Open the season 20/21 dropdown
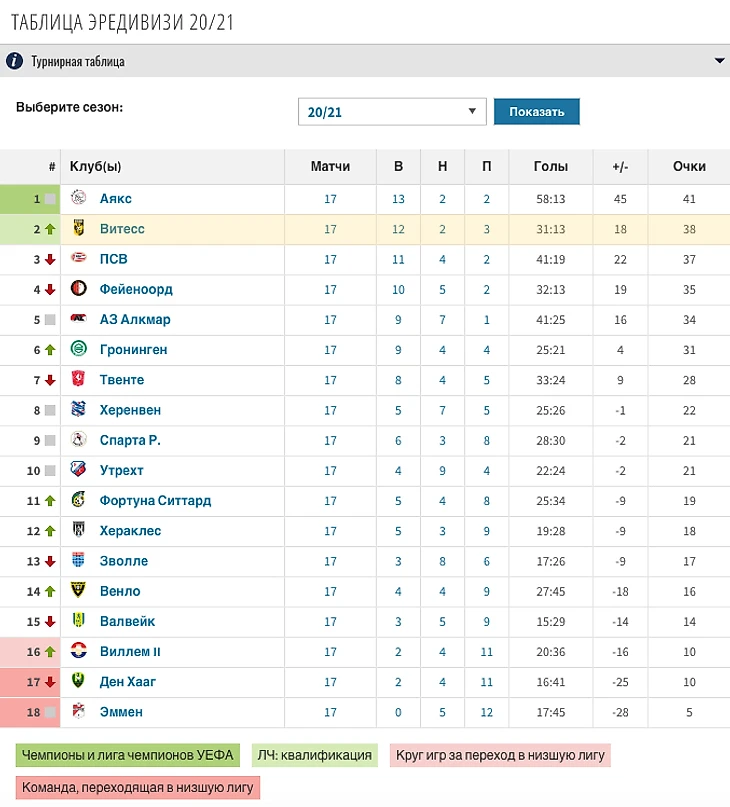730x807 pixels. click(x=392, y=112)
